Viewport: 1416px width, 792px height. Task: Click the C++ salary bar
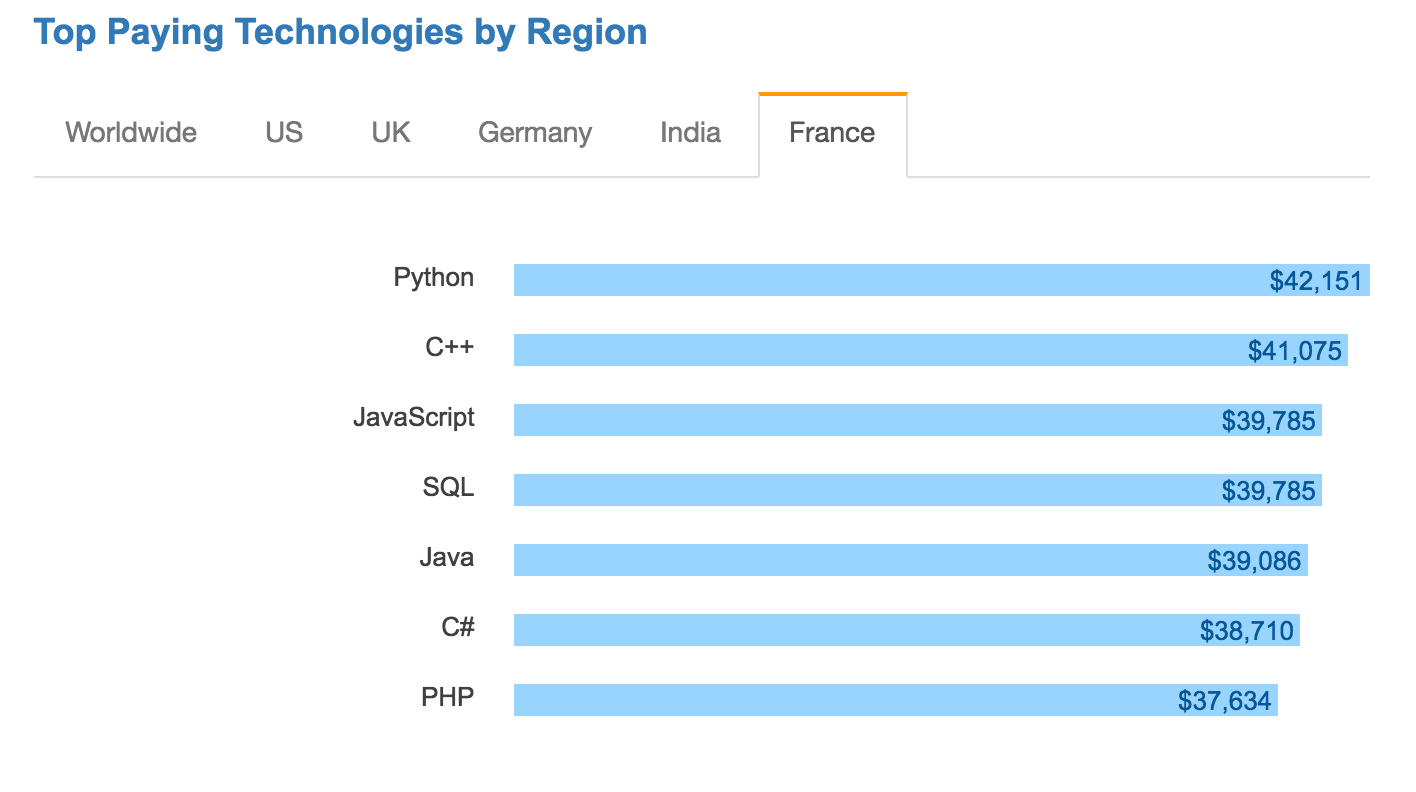pyautogui.click(x=930, y=350)
